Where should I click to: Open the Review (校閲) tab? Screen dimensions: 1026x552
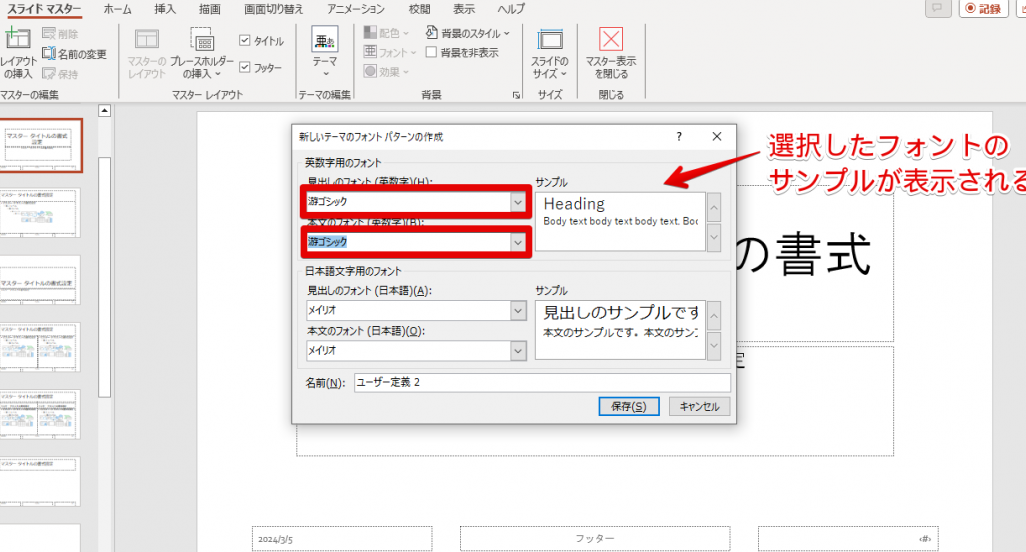(x=419, y=9)
